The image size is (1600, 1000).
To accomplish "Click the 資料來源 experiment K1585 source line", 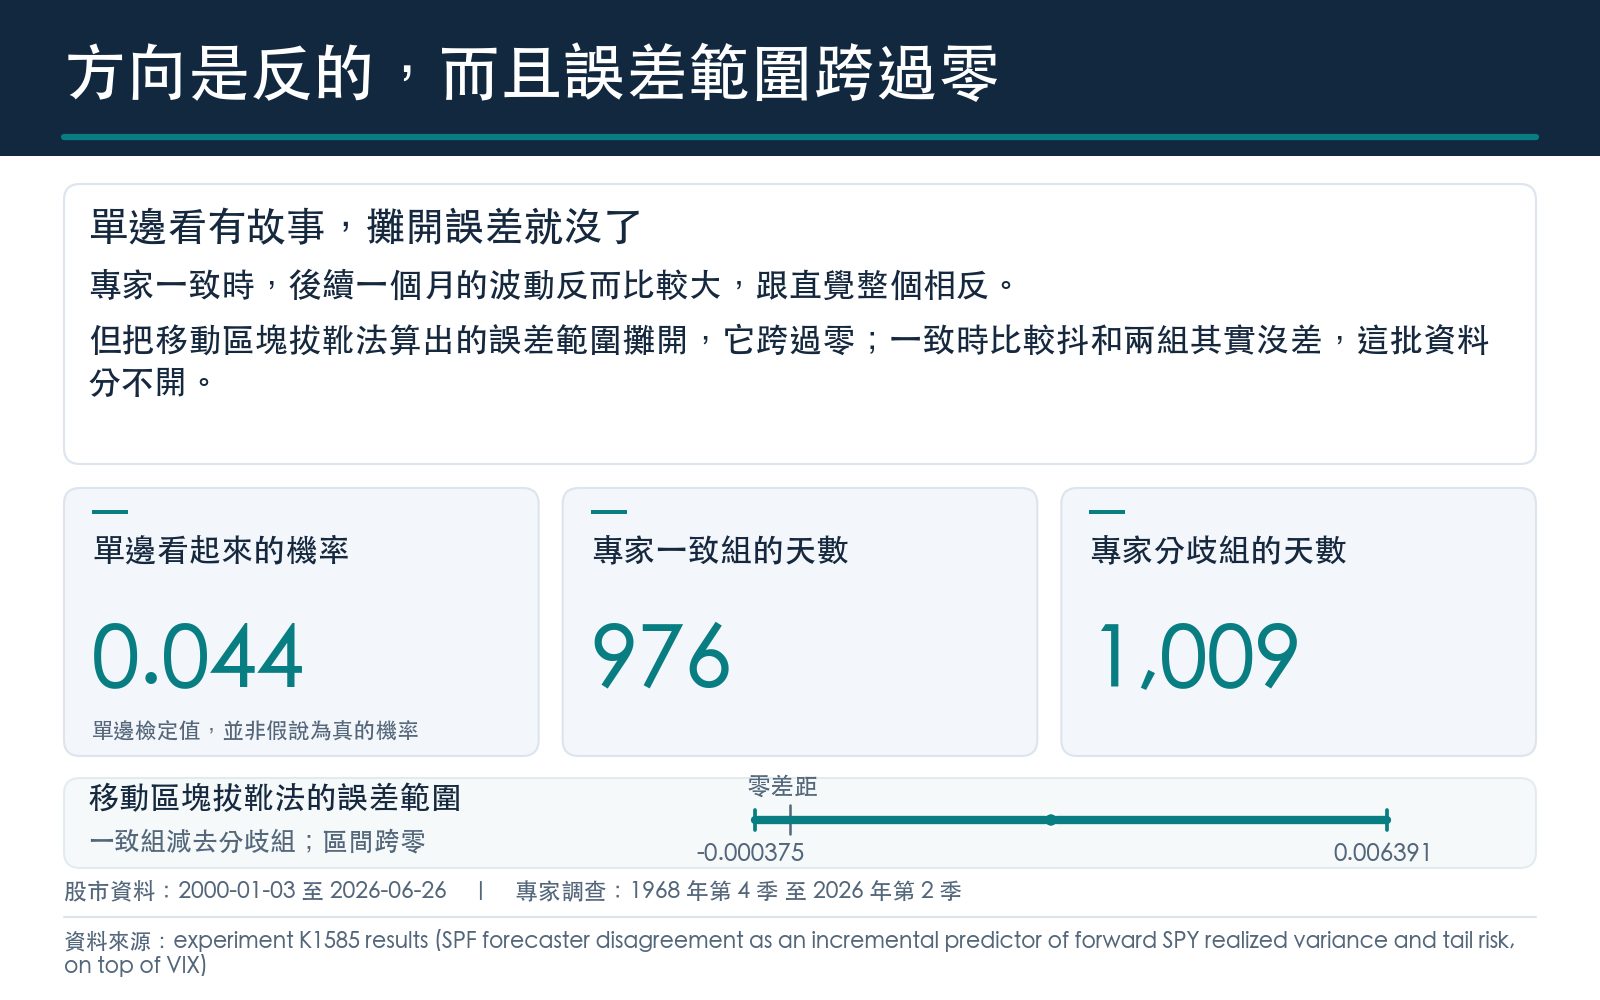I will tap(790, 952).
